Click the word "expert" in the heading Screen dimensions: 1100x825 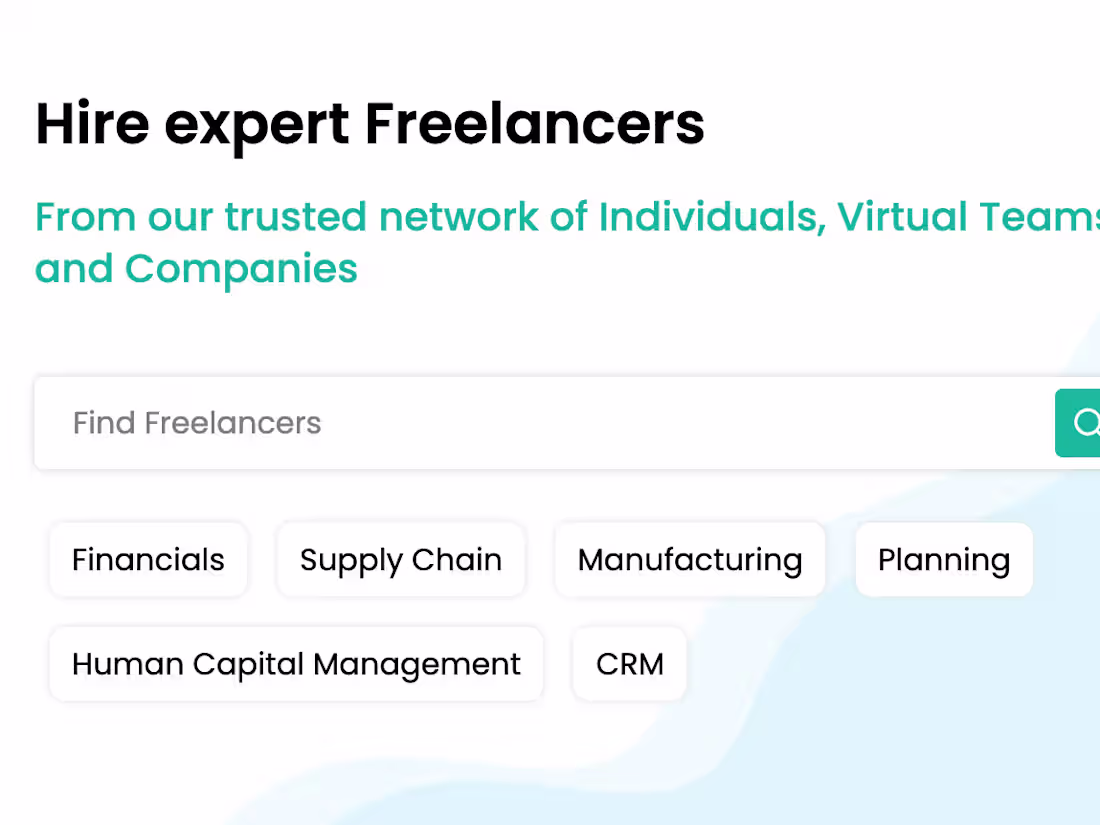click(257, 126)
